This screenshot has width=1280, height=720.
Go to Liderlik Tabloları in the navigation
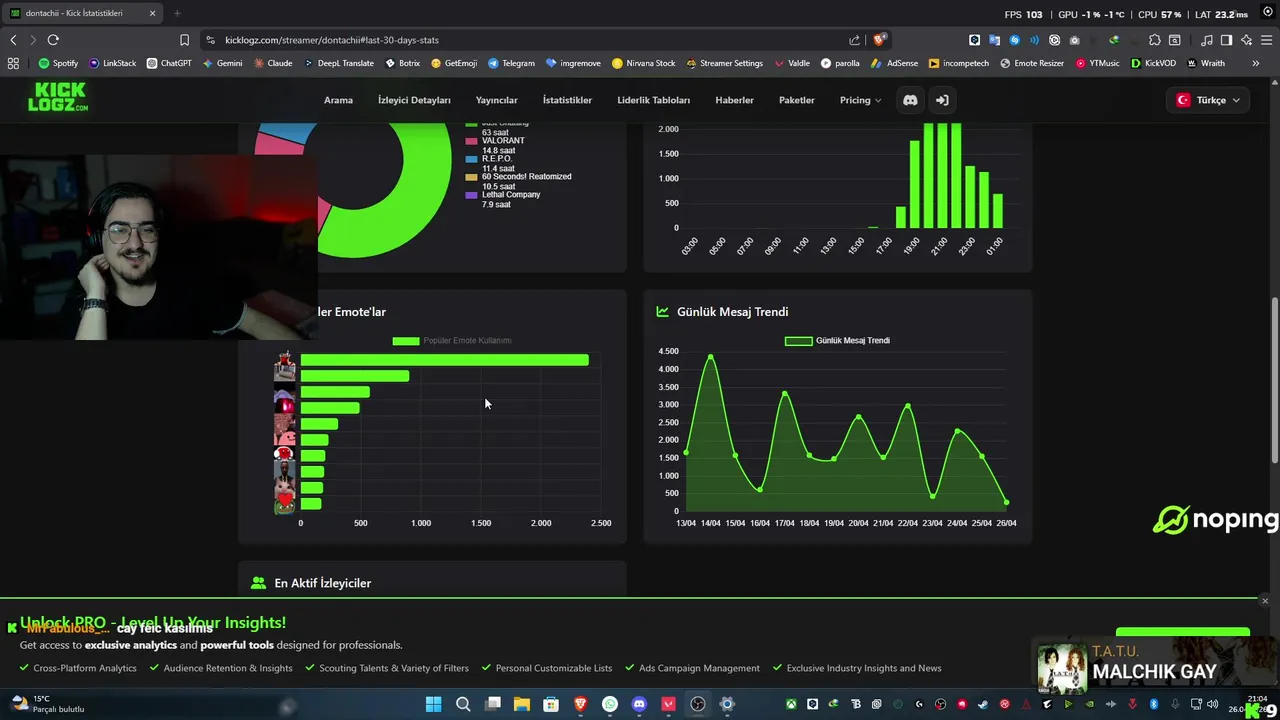pos(653,100)
